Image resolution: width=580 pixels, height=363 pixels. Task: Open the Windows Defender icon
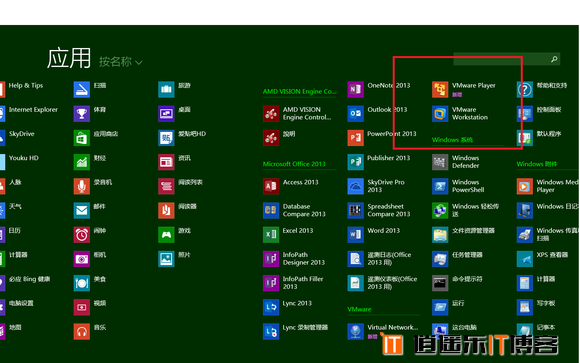tap(440, 162)
